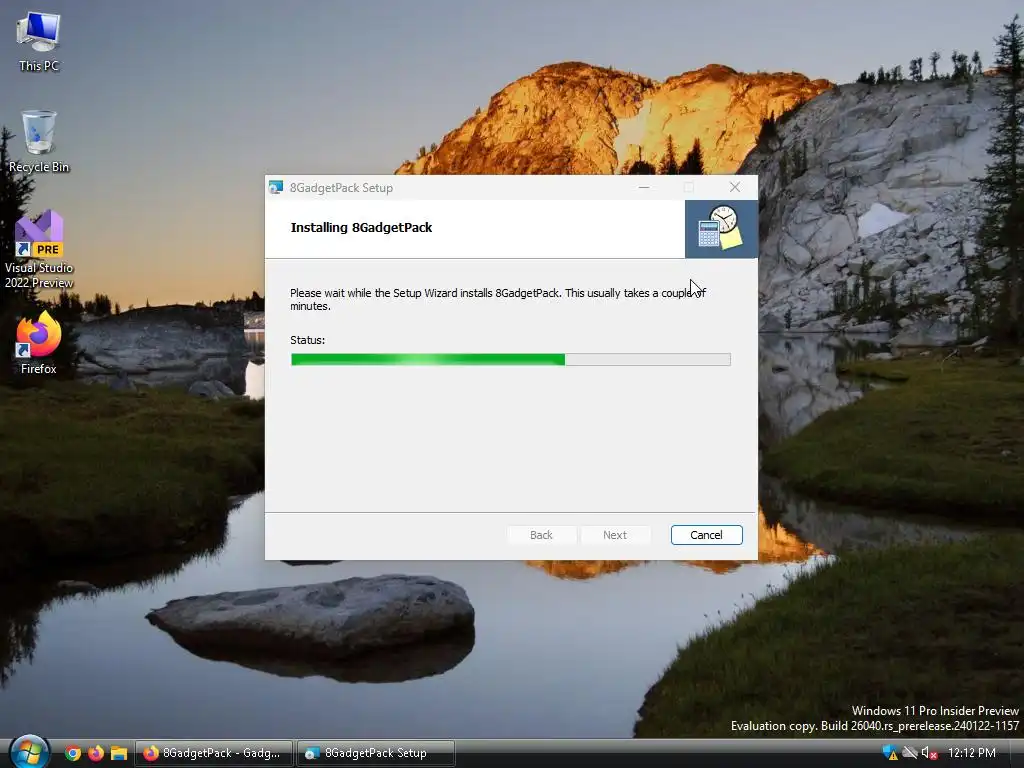This screenshot has width=1024, height=768.
Task: Switch to the 8GadgetPack Firefox taskbar window
Action: 214,753
